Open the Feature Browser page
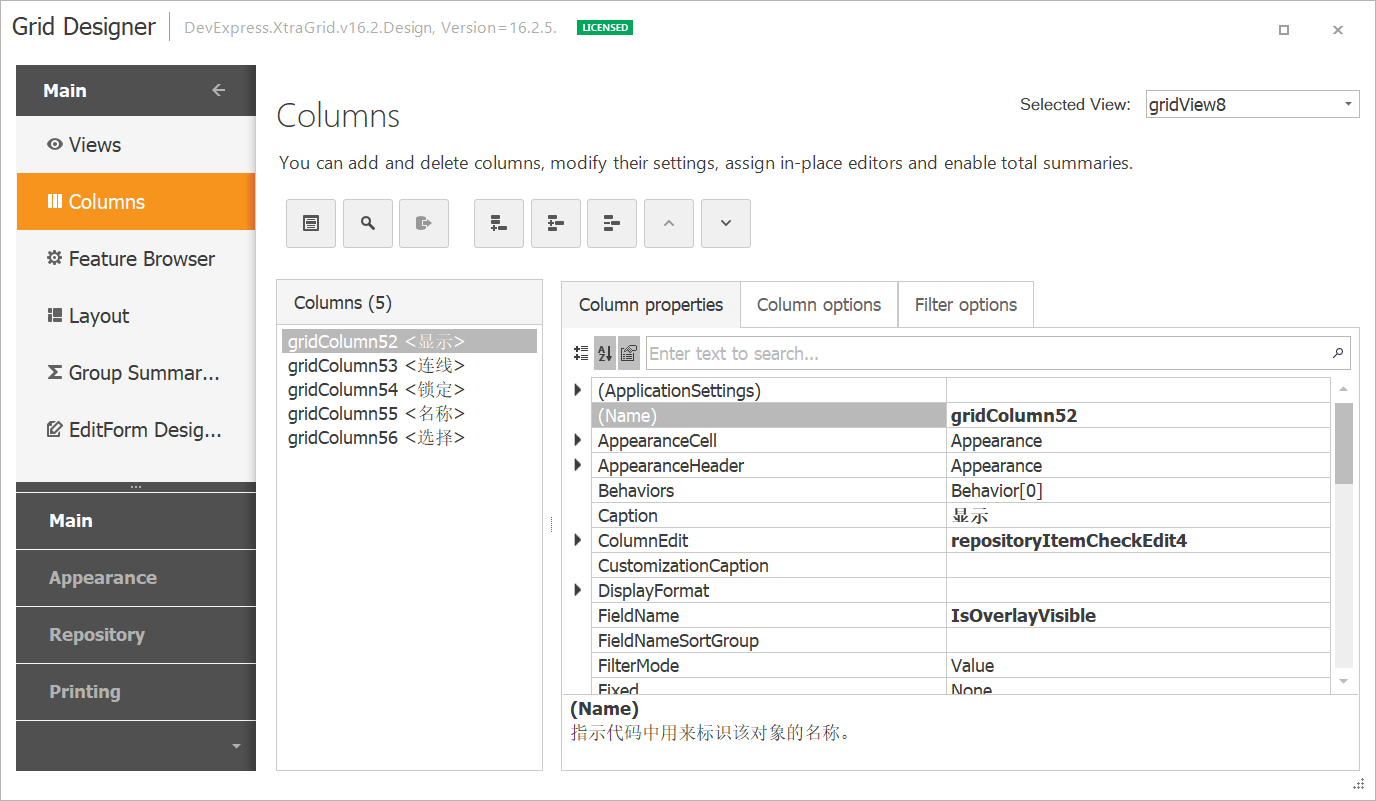This screenshot has height=801, width=1376. pyautogui.click(x=136, y=258)
